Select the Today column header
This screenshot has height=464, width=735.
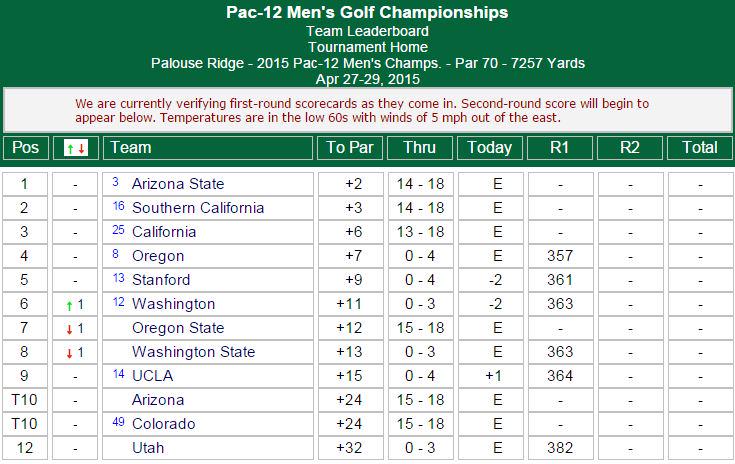[490, 148]
